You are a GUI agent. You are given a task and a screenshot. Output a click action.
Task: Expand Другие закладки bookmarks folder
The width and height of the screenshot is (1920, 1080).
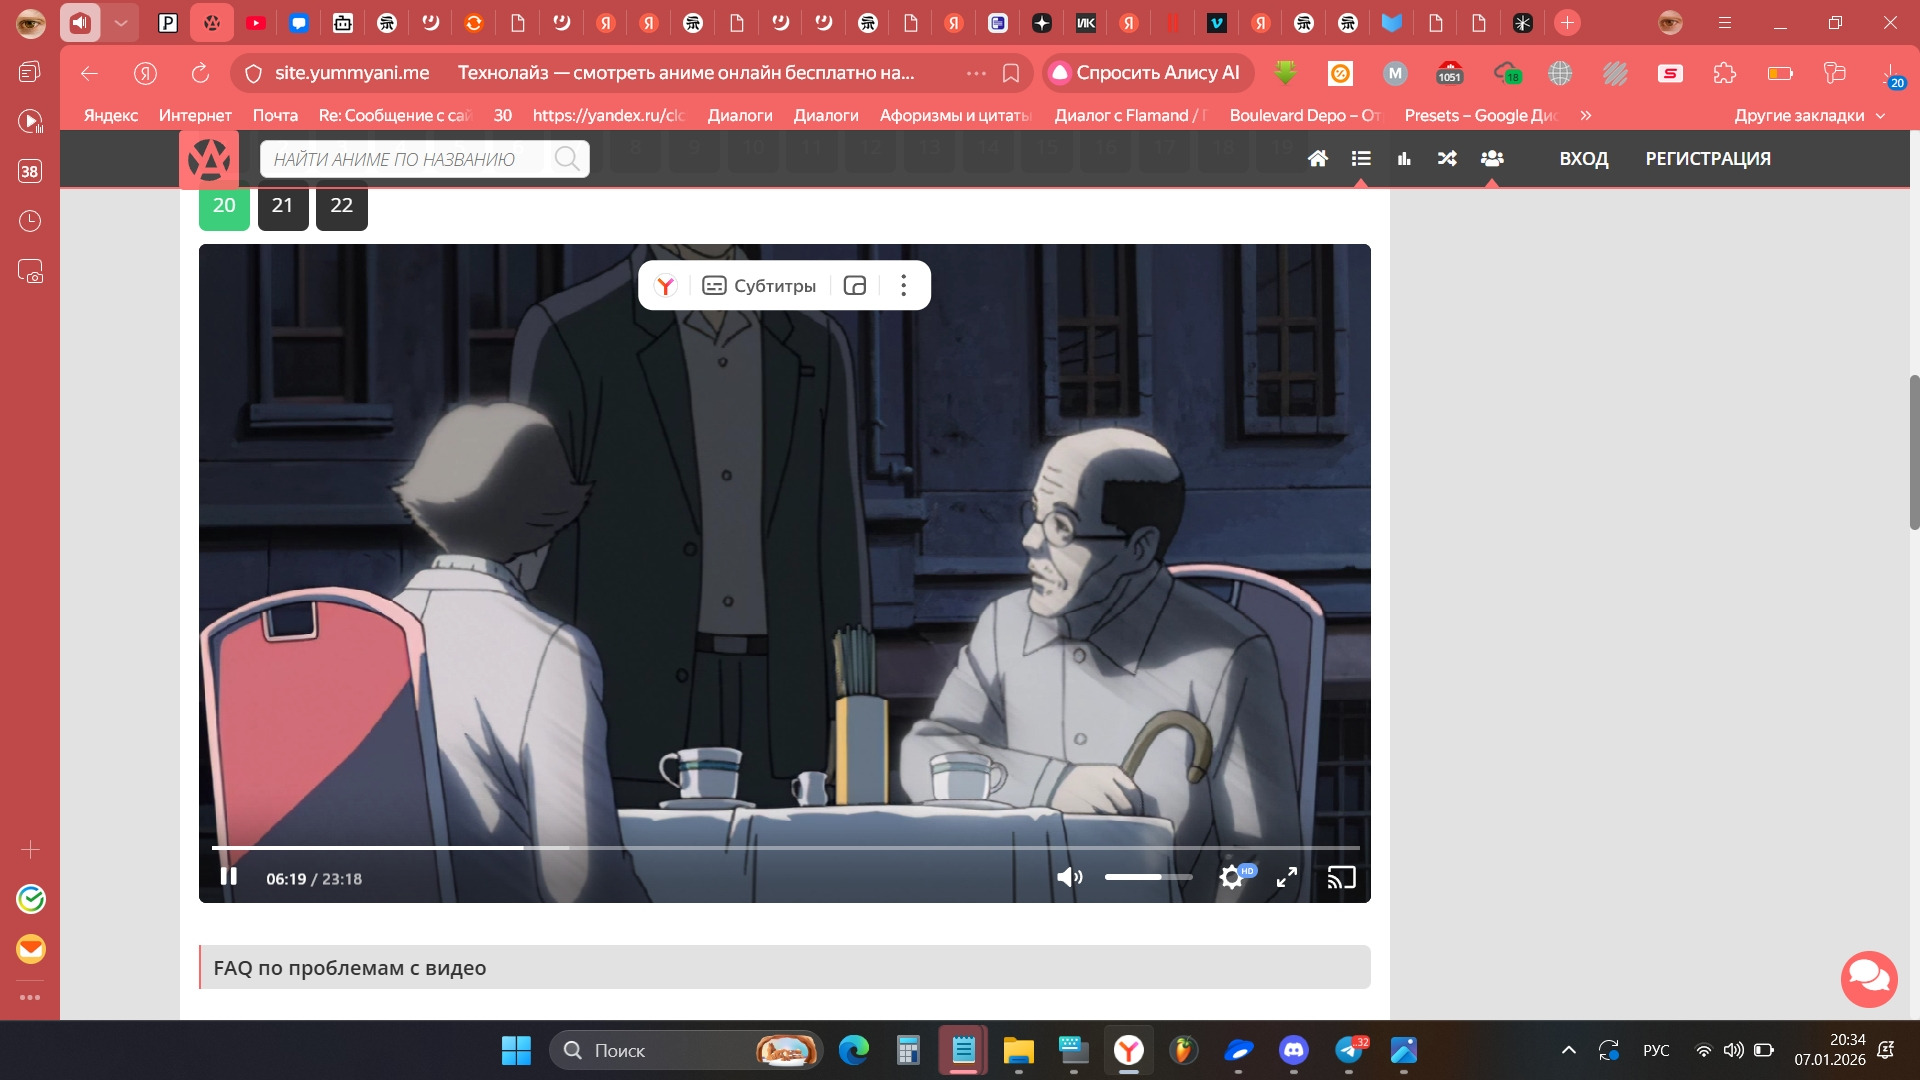coord(1808,115)
